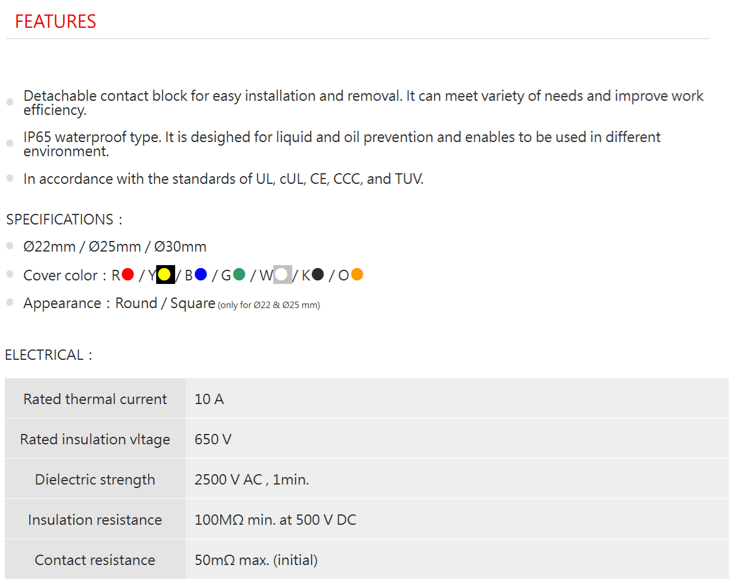Select the white cover color swatch
This screenshot has height=587, width=741.
tap(282, 275)
